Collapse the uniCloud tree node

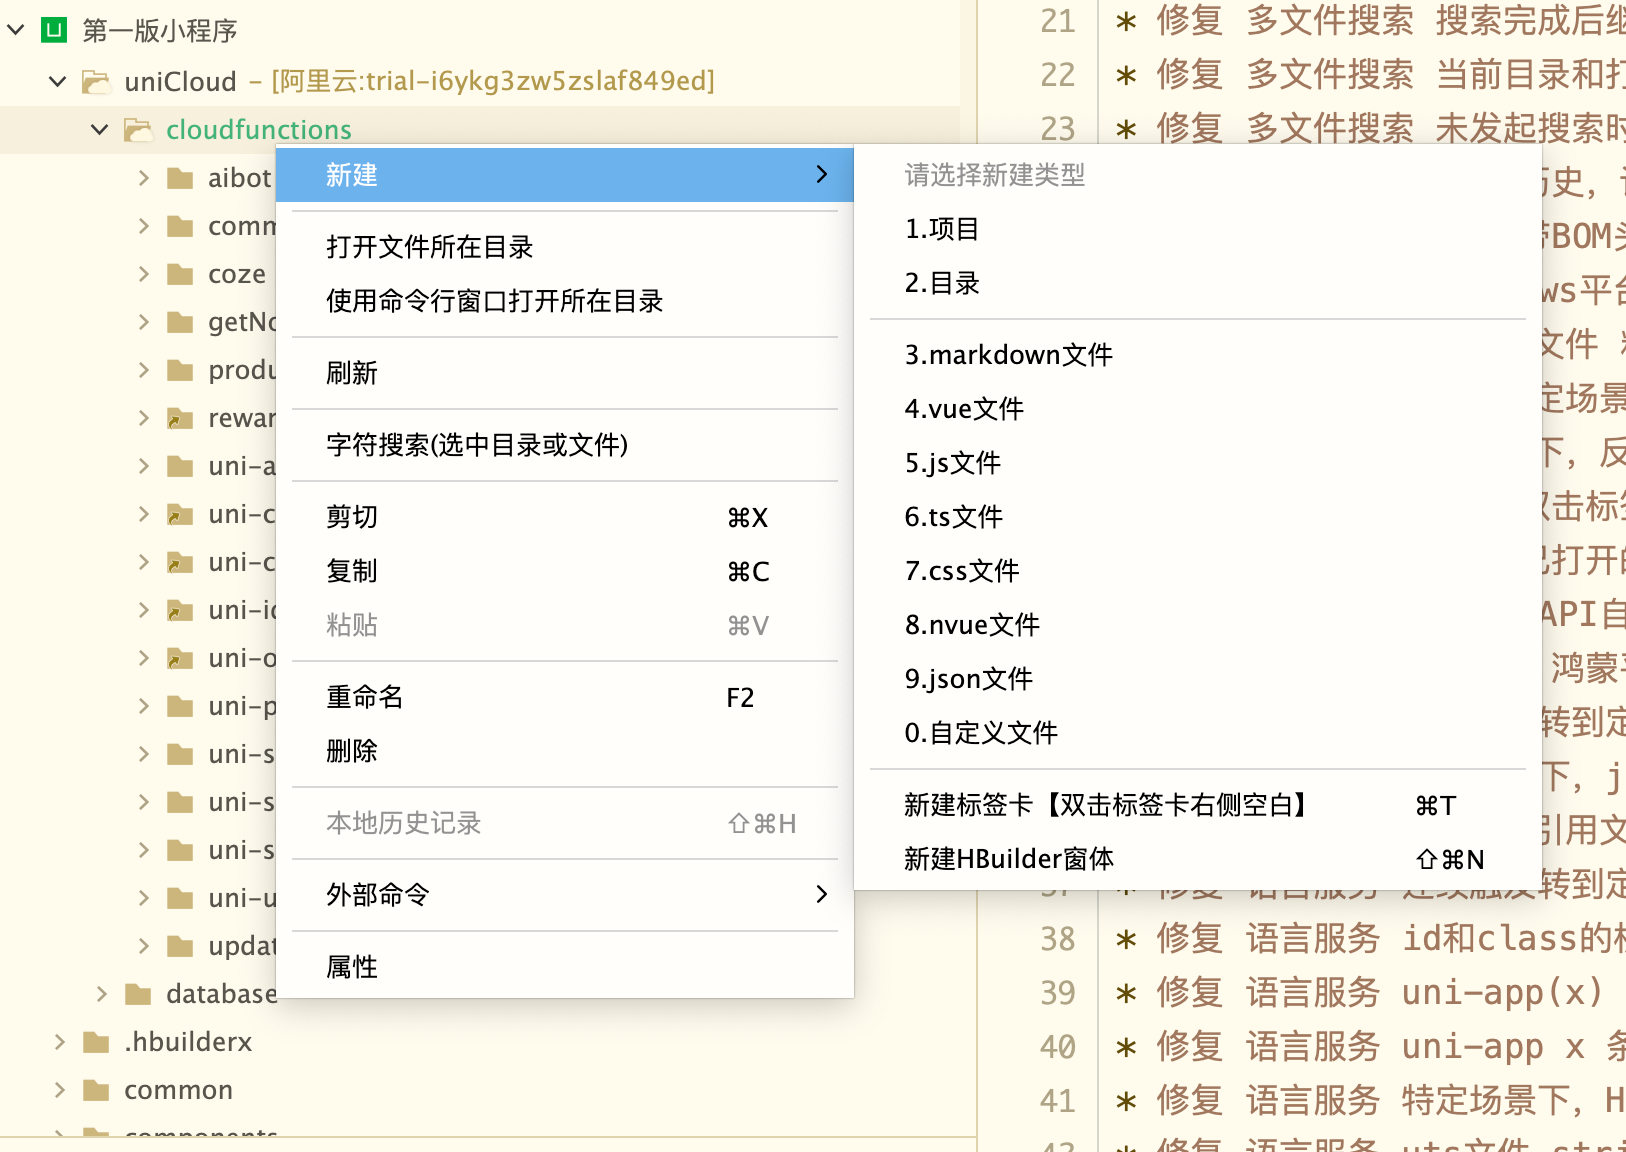coord(58,81)
